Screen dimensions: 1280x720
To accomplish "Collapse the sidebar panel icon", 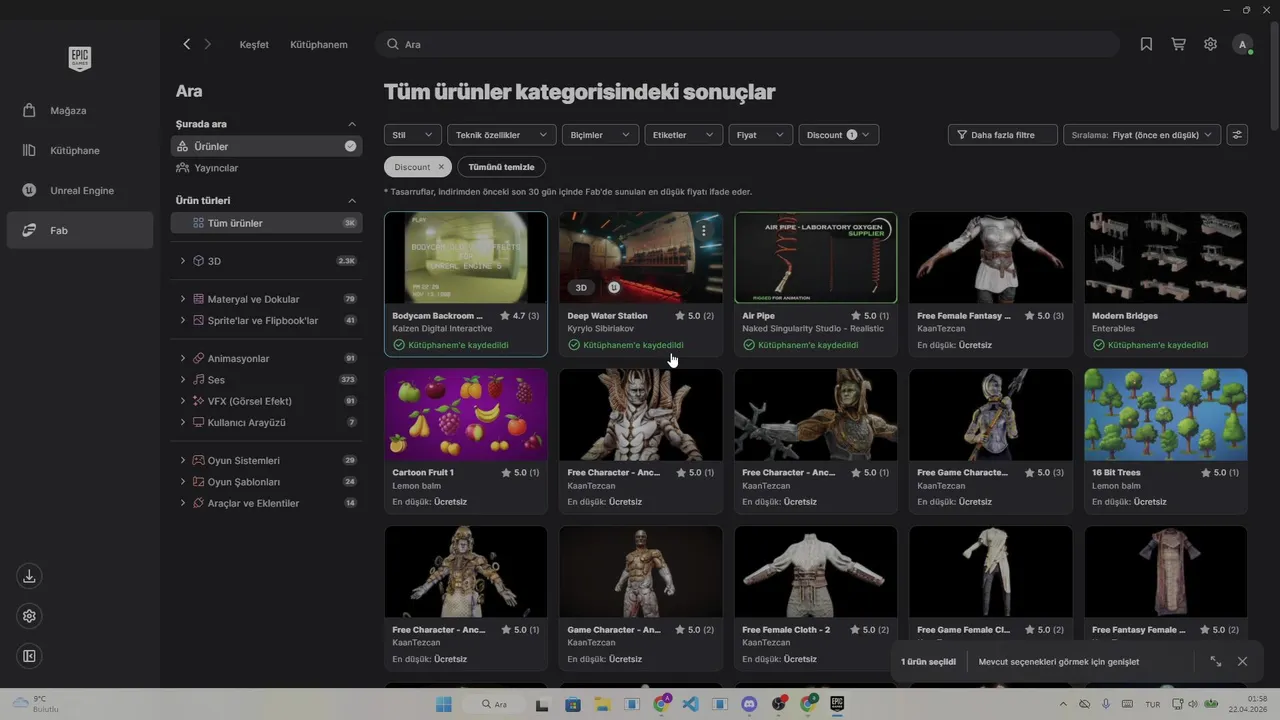I will [x=29, y=656].
